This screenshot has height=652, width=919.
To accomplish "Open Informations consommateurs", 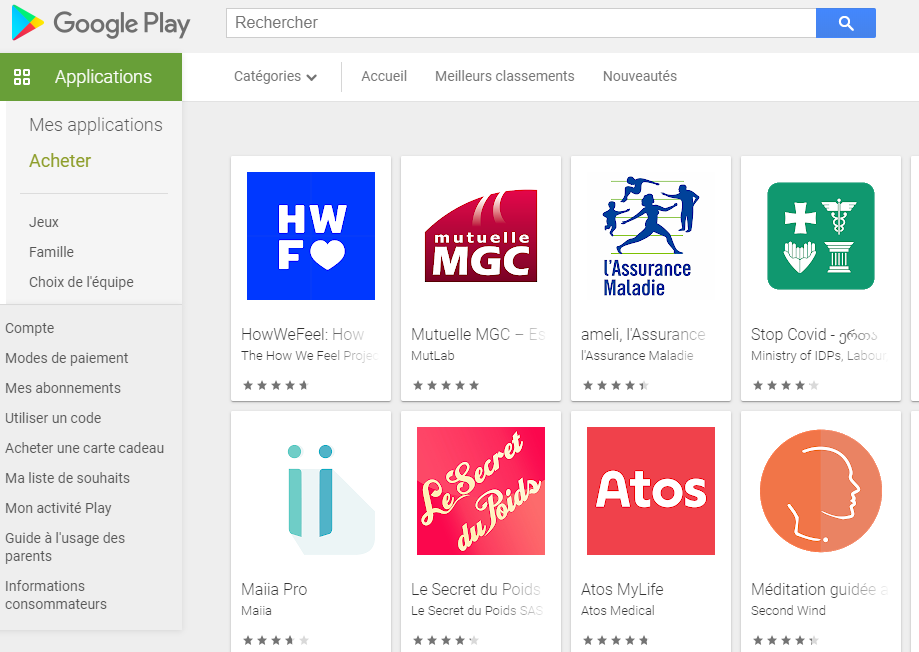I will point(56,595).
